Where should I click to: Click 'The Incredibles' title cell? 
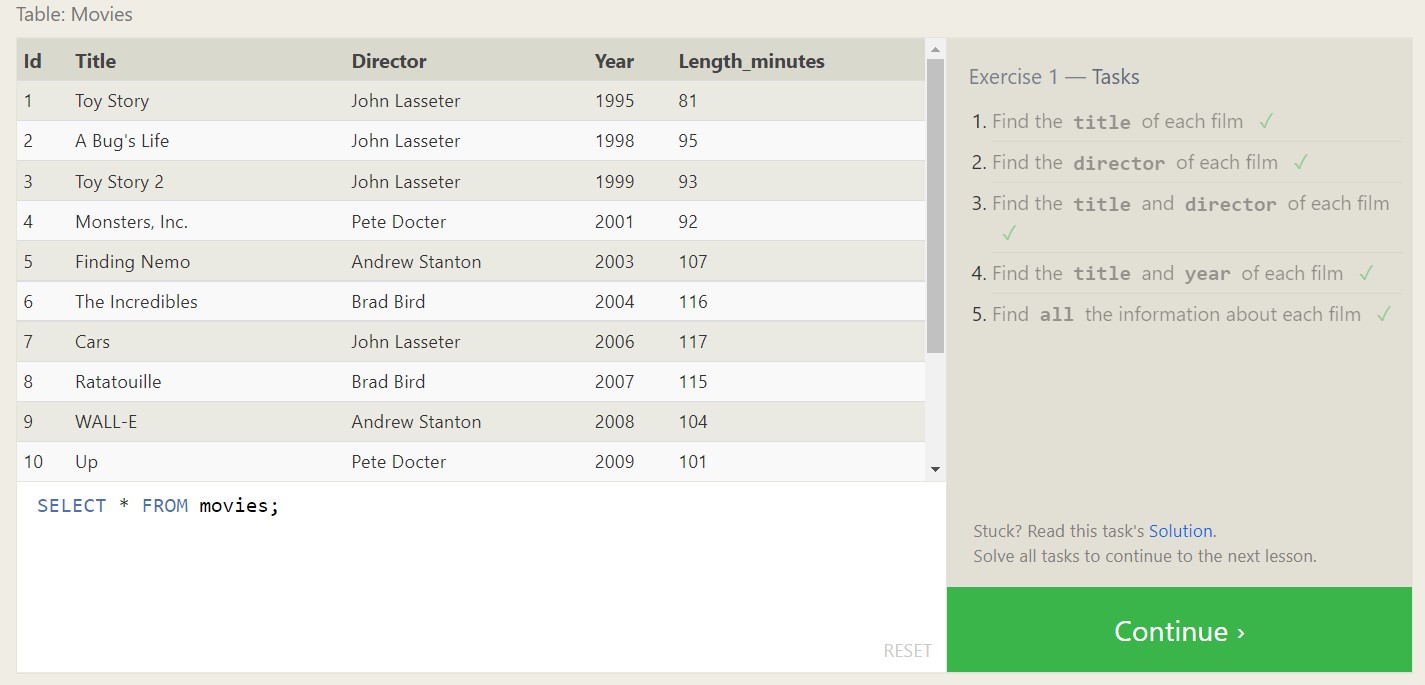[x=136, y=302]
